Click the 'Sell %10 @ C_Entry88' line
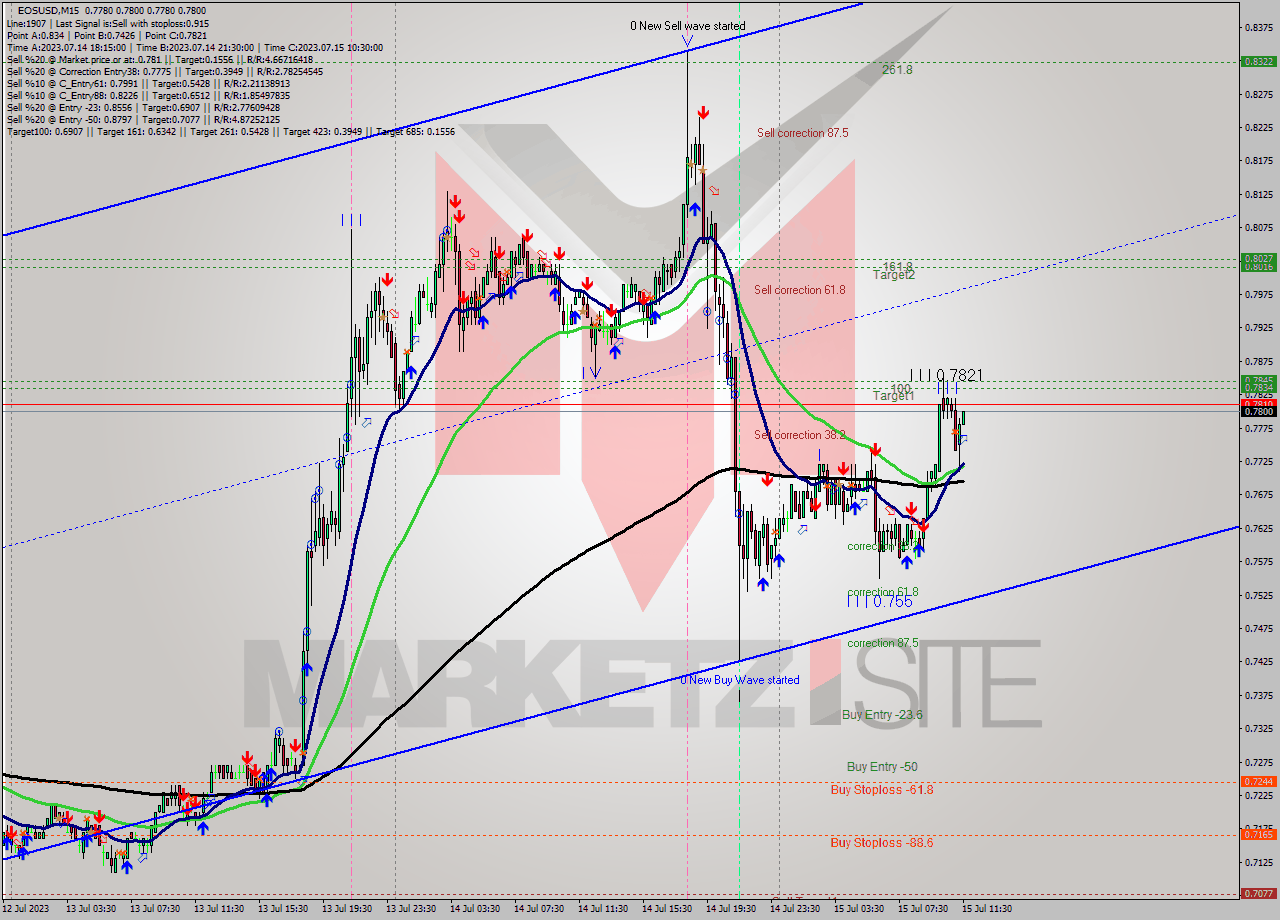This screenshot has width=1280, height=920. pyautogui.click(x=150, y=96)
